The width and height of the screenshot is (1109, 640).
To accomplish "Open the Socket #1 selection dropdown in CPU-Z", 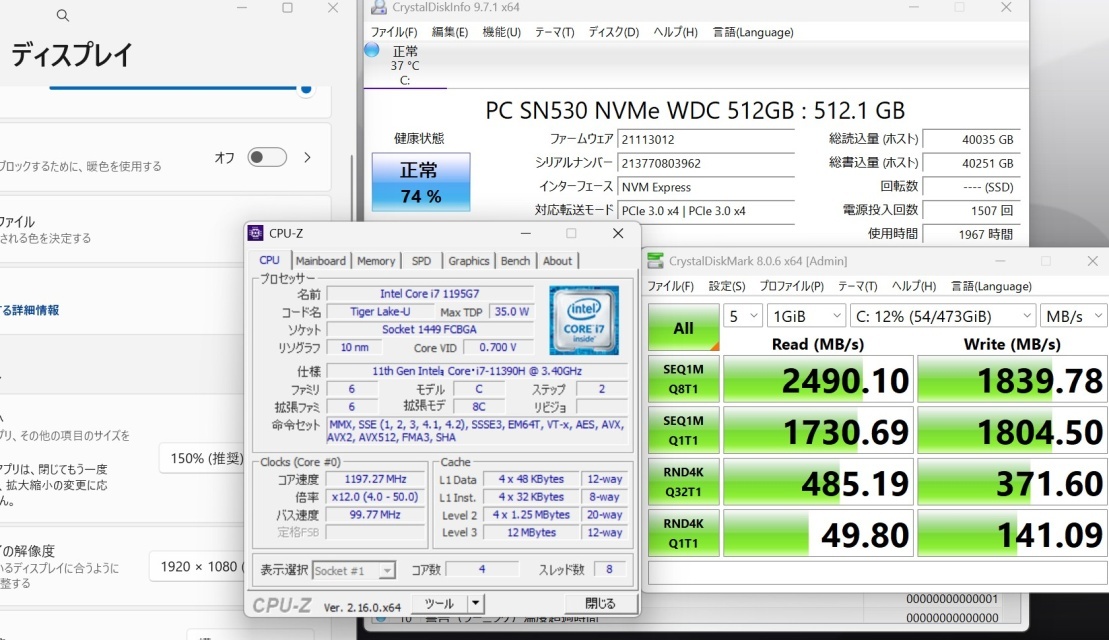I will (x=353, y=570).
